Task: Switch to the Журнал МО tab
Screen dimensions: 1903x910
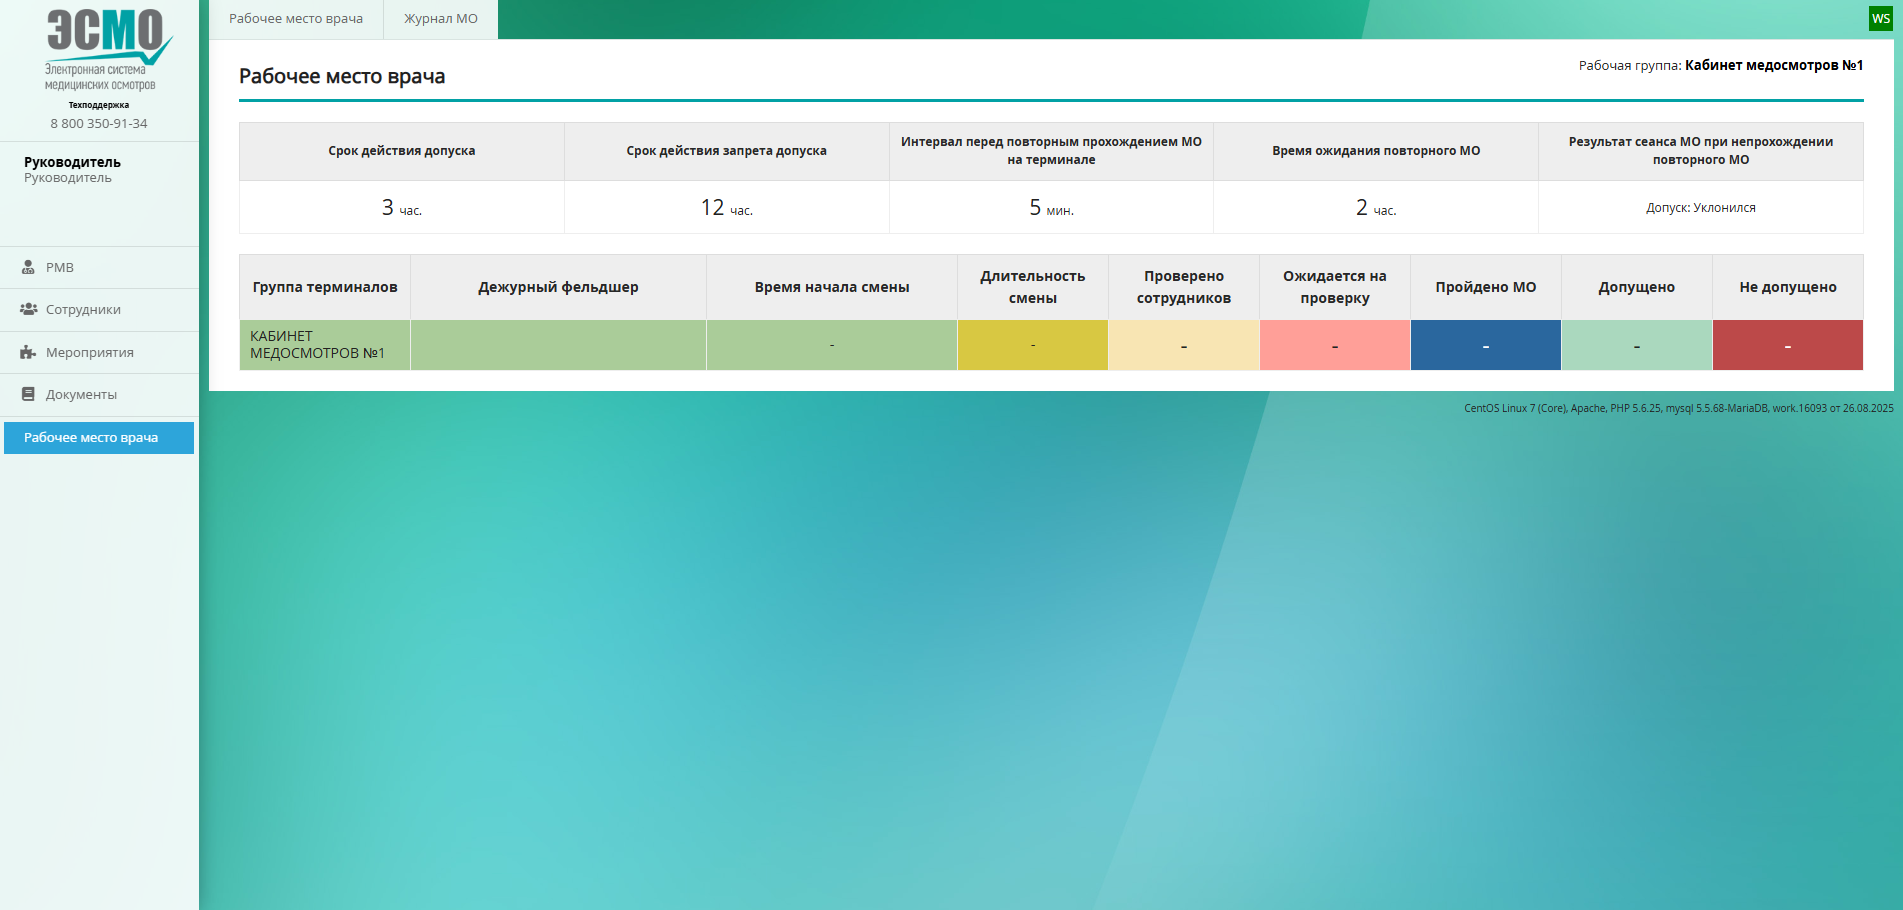Action: point(440,19)
